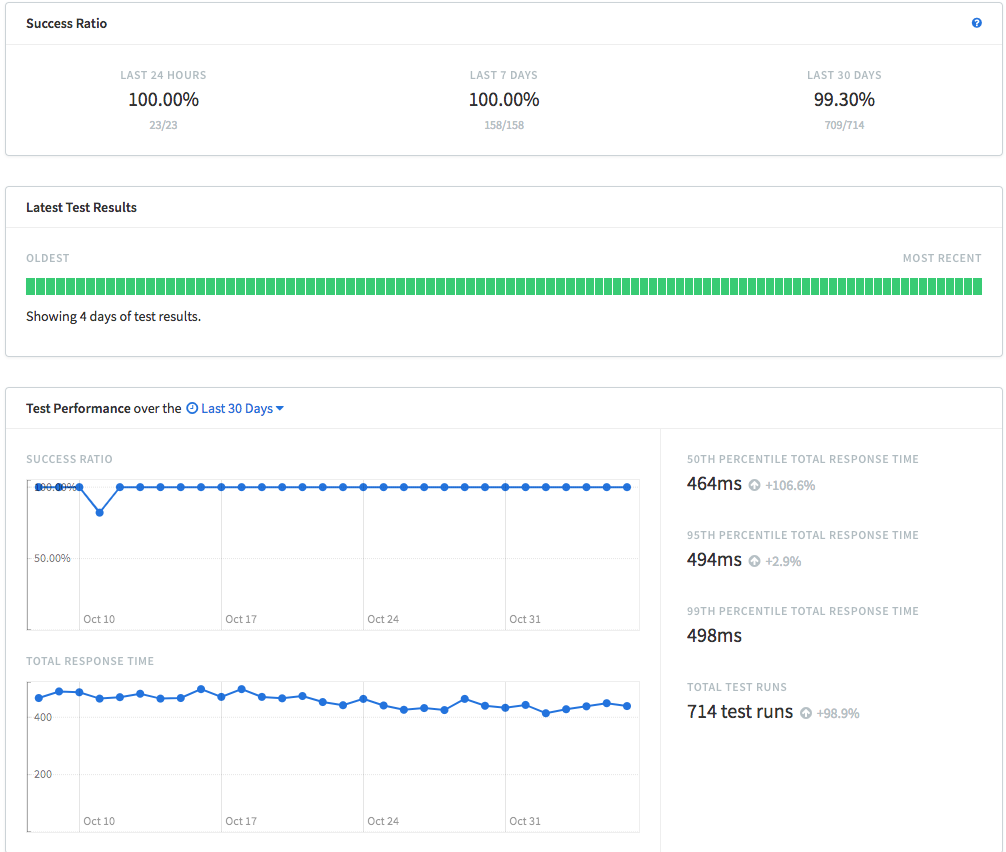The image size is (1006, 852).
Task: Open the Last 30 Days time range dropdown
Action: point(236,408)
